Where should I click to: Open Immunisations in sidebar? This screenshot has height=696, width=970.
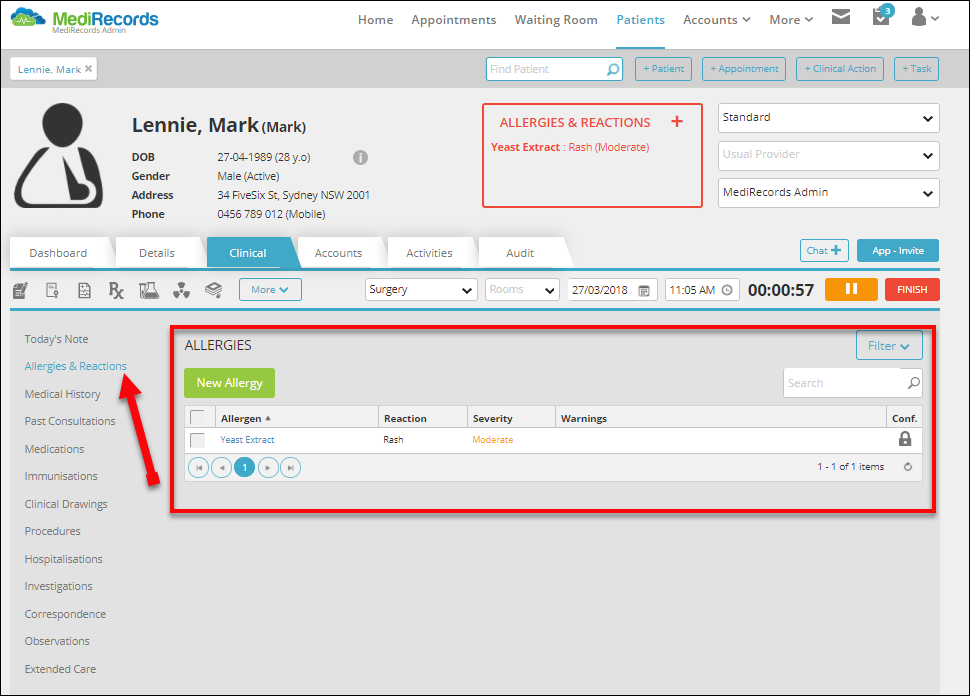61,476
